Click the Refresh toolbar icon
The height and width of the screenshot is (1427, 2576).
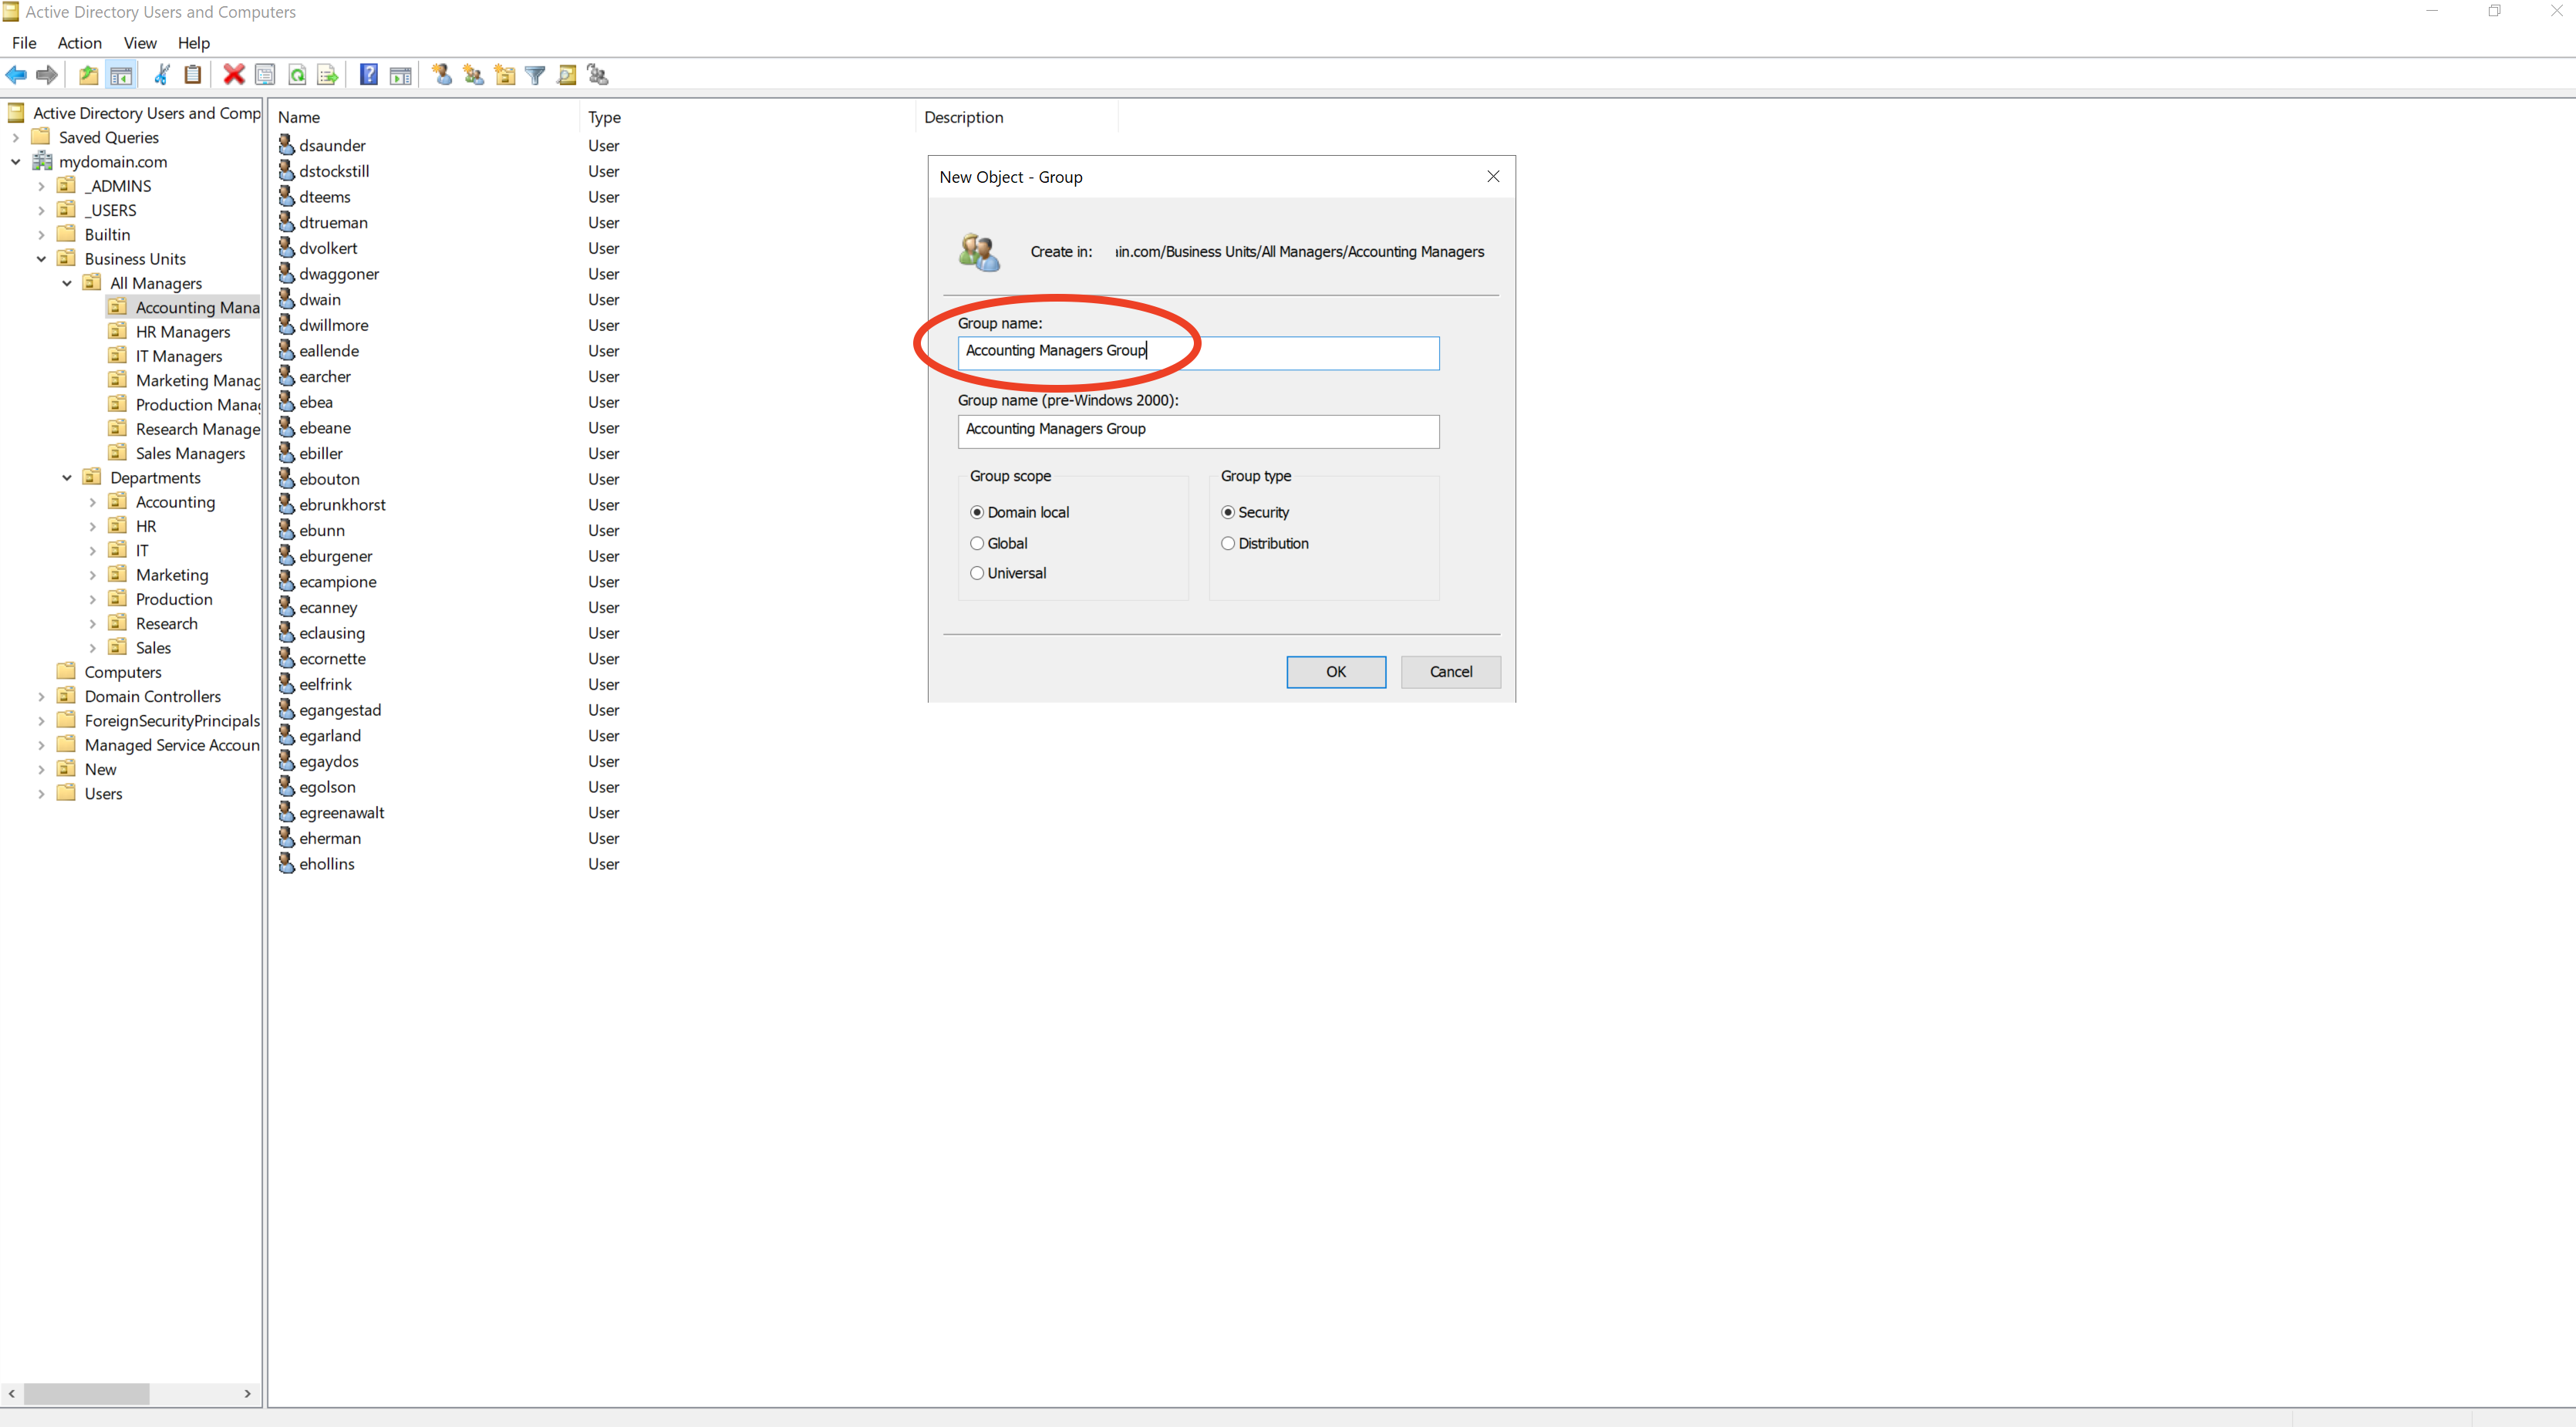tap(297, 75)
